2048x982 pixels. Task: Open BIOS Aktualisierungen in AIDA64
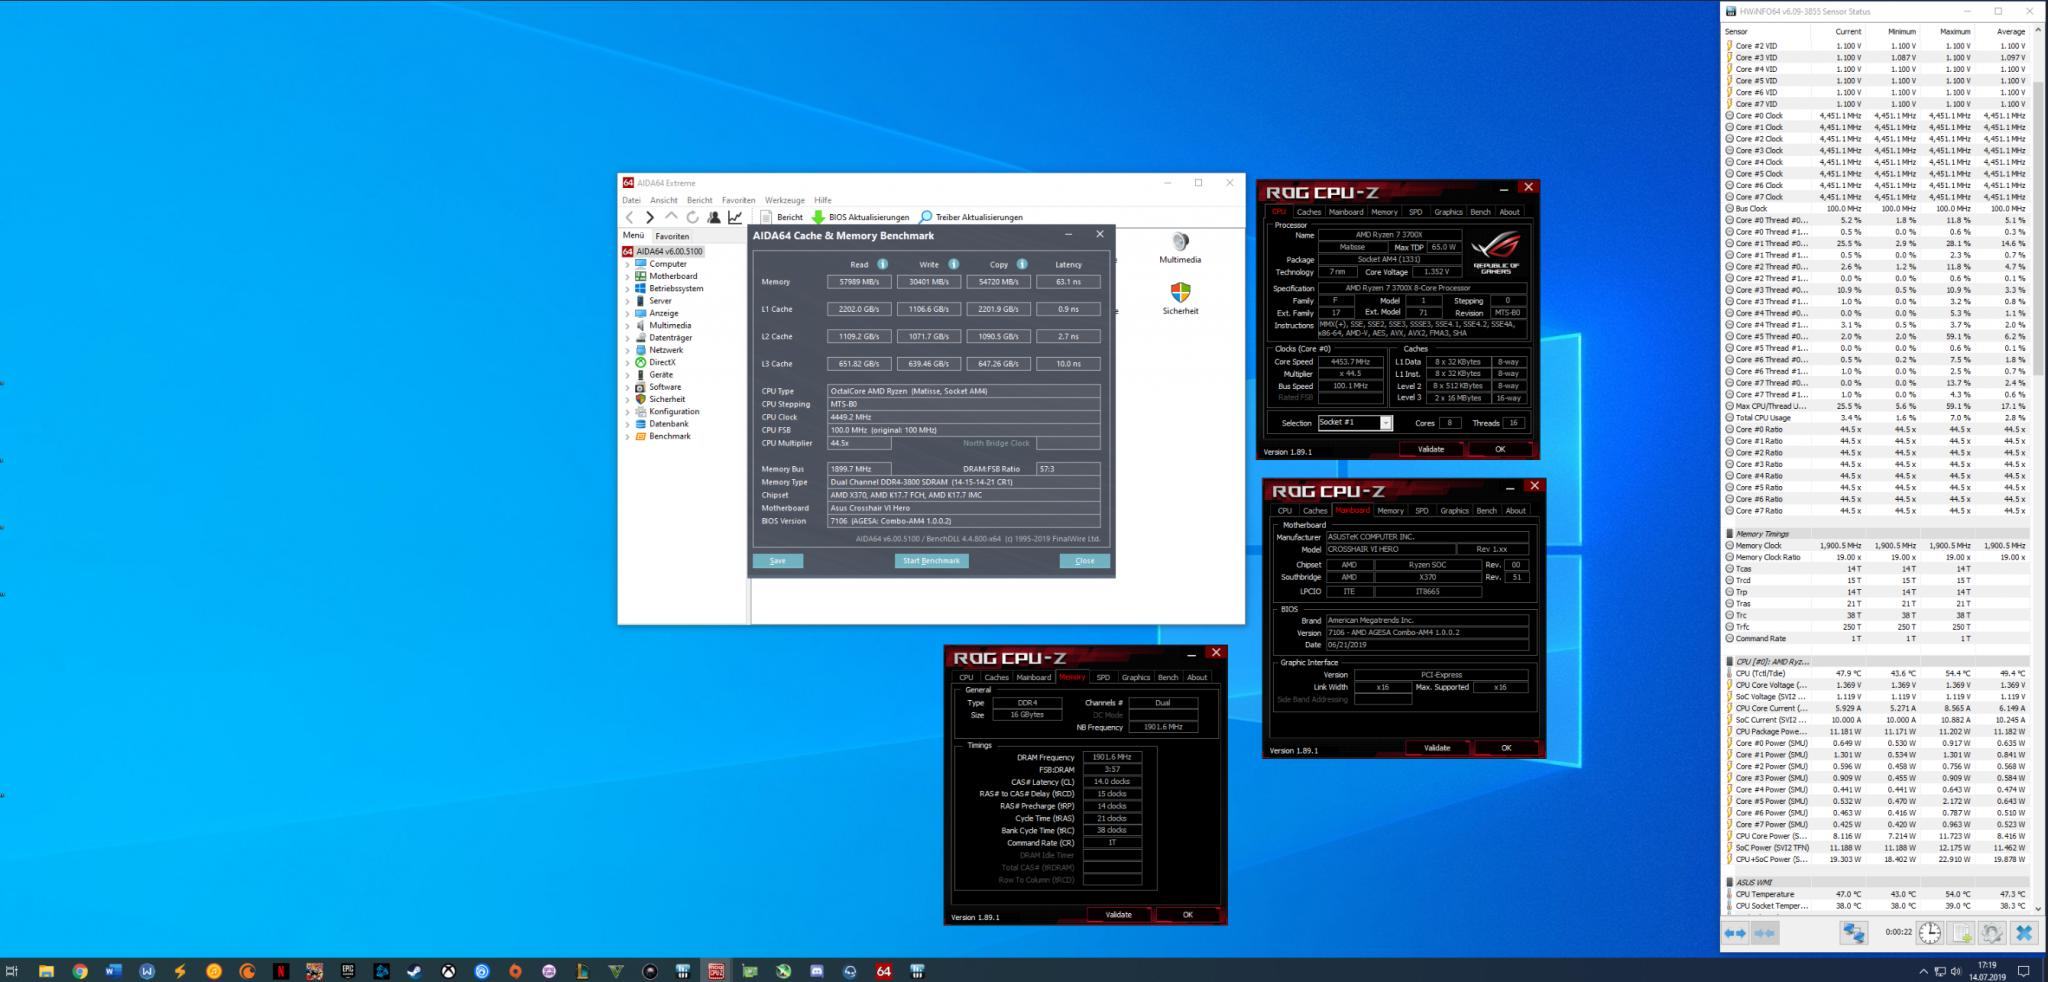(x=860, y=217)
